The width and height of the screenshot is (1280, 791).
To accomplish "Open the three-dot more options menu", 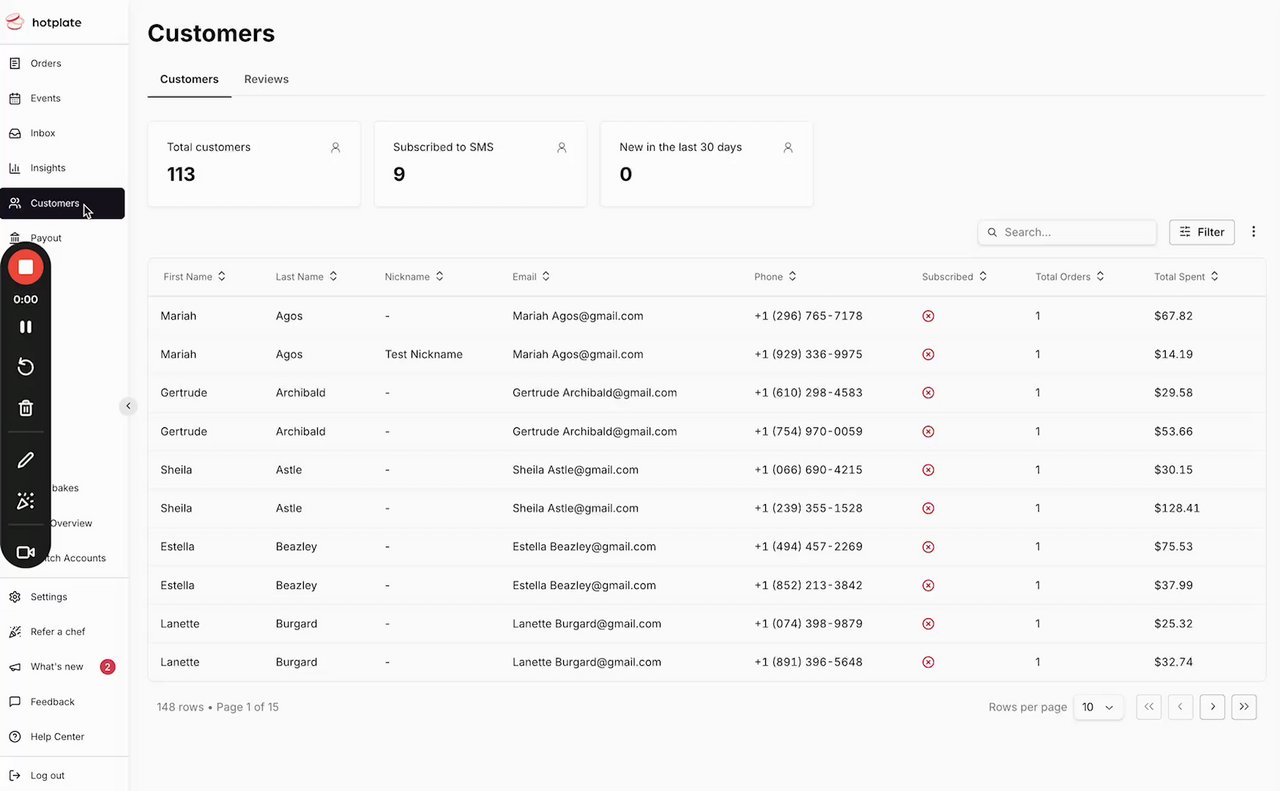I will click(x=1253, y=232).
